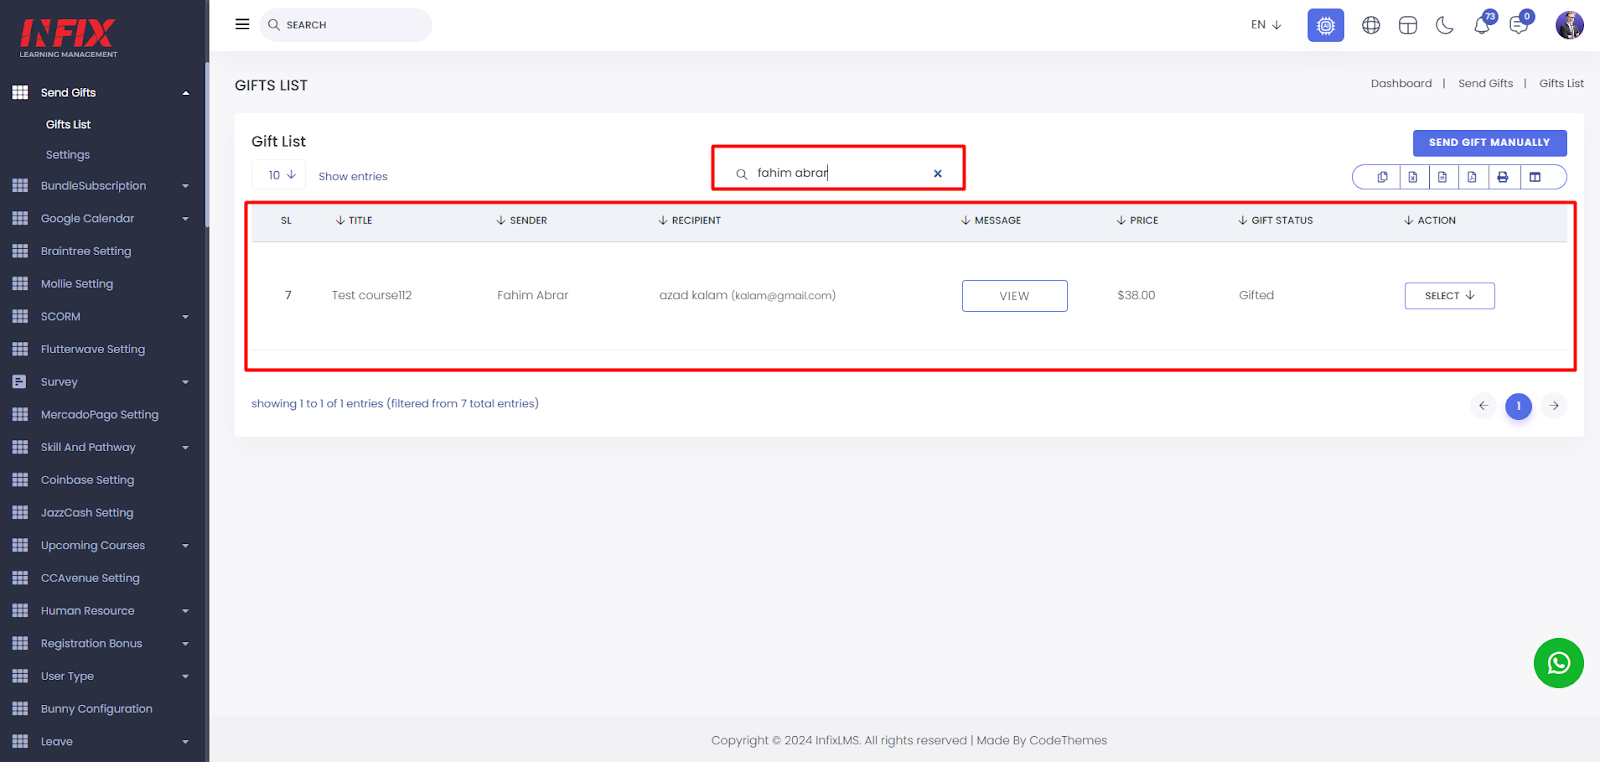Export gift list to Excel
1600x762 pixels.
point(1412,177)
